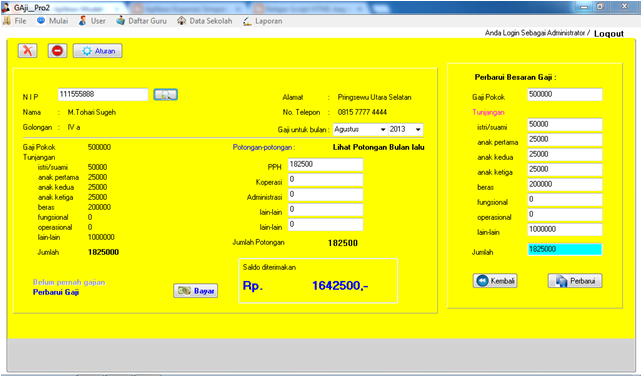
Task: Click the address Pringsewu Utara Selatan
Action: pos(374,97)
